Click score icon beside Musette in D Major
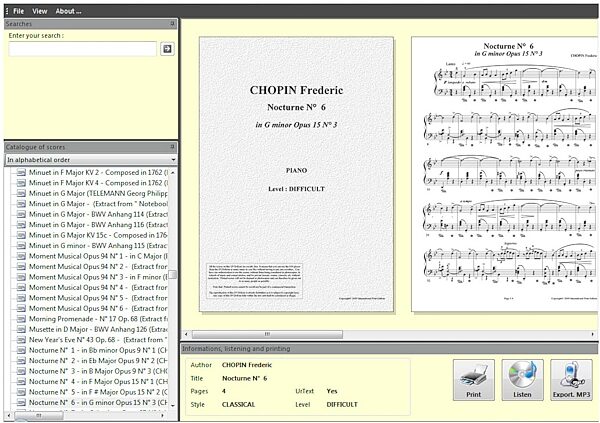600x423 pixels. 21,329
